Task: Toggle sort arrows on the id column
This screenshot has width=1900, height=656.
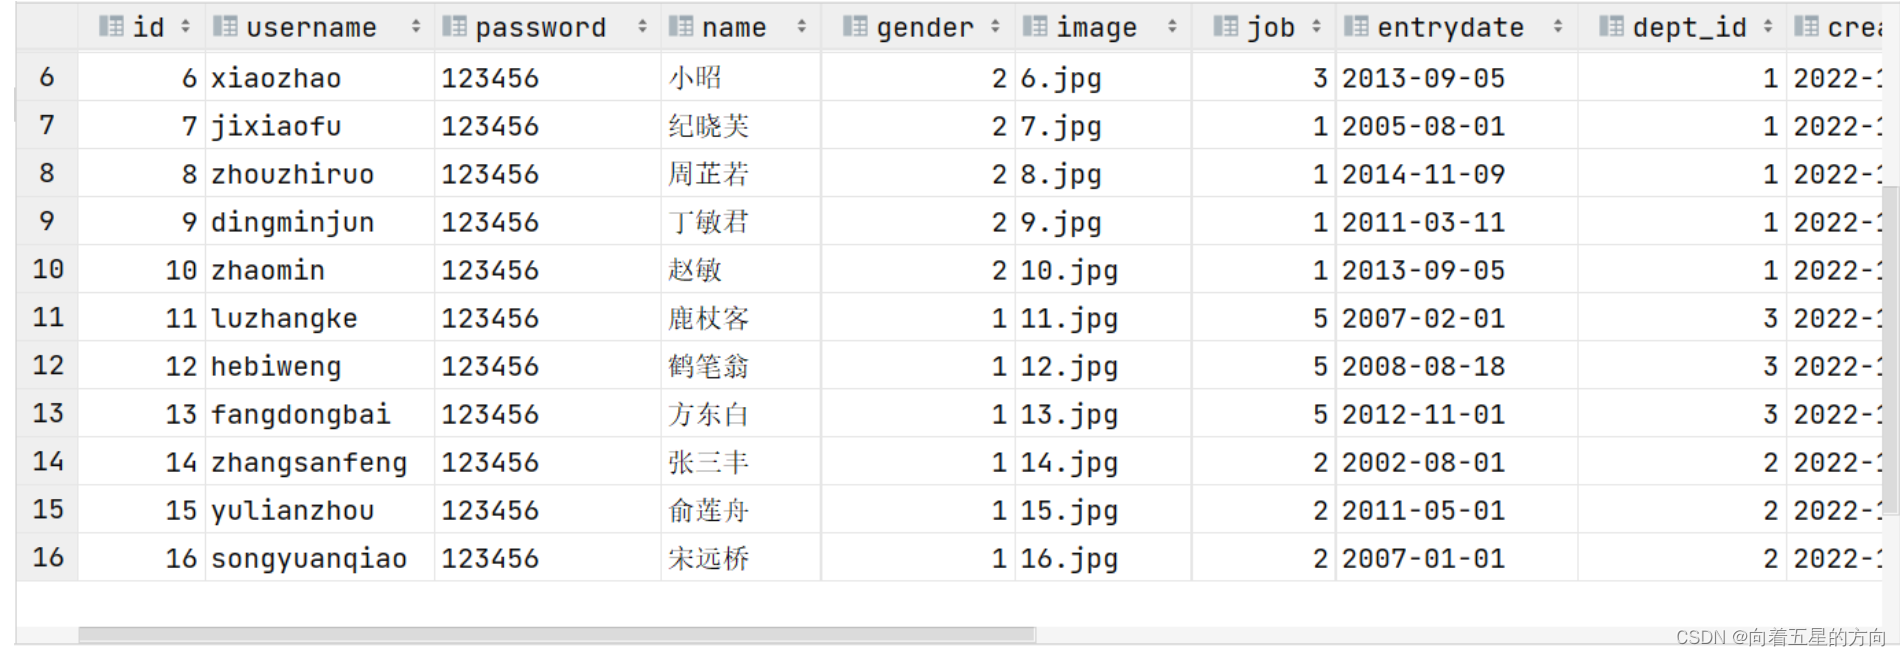Action: [185, 27]
